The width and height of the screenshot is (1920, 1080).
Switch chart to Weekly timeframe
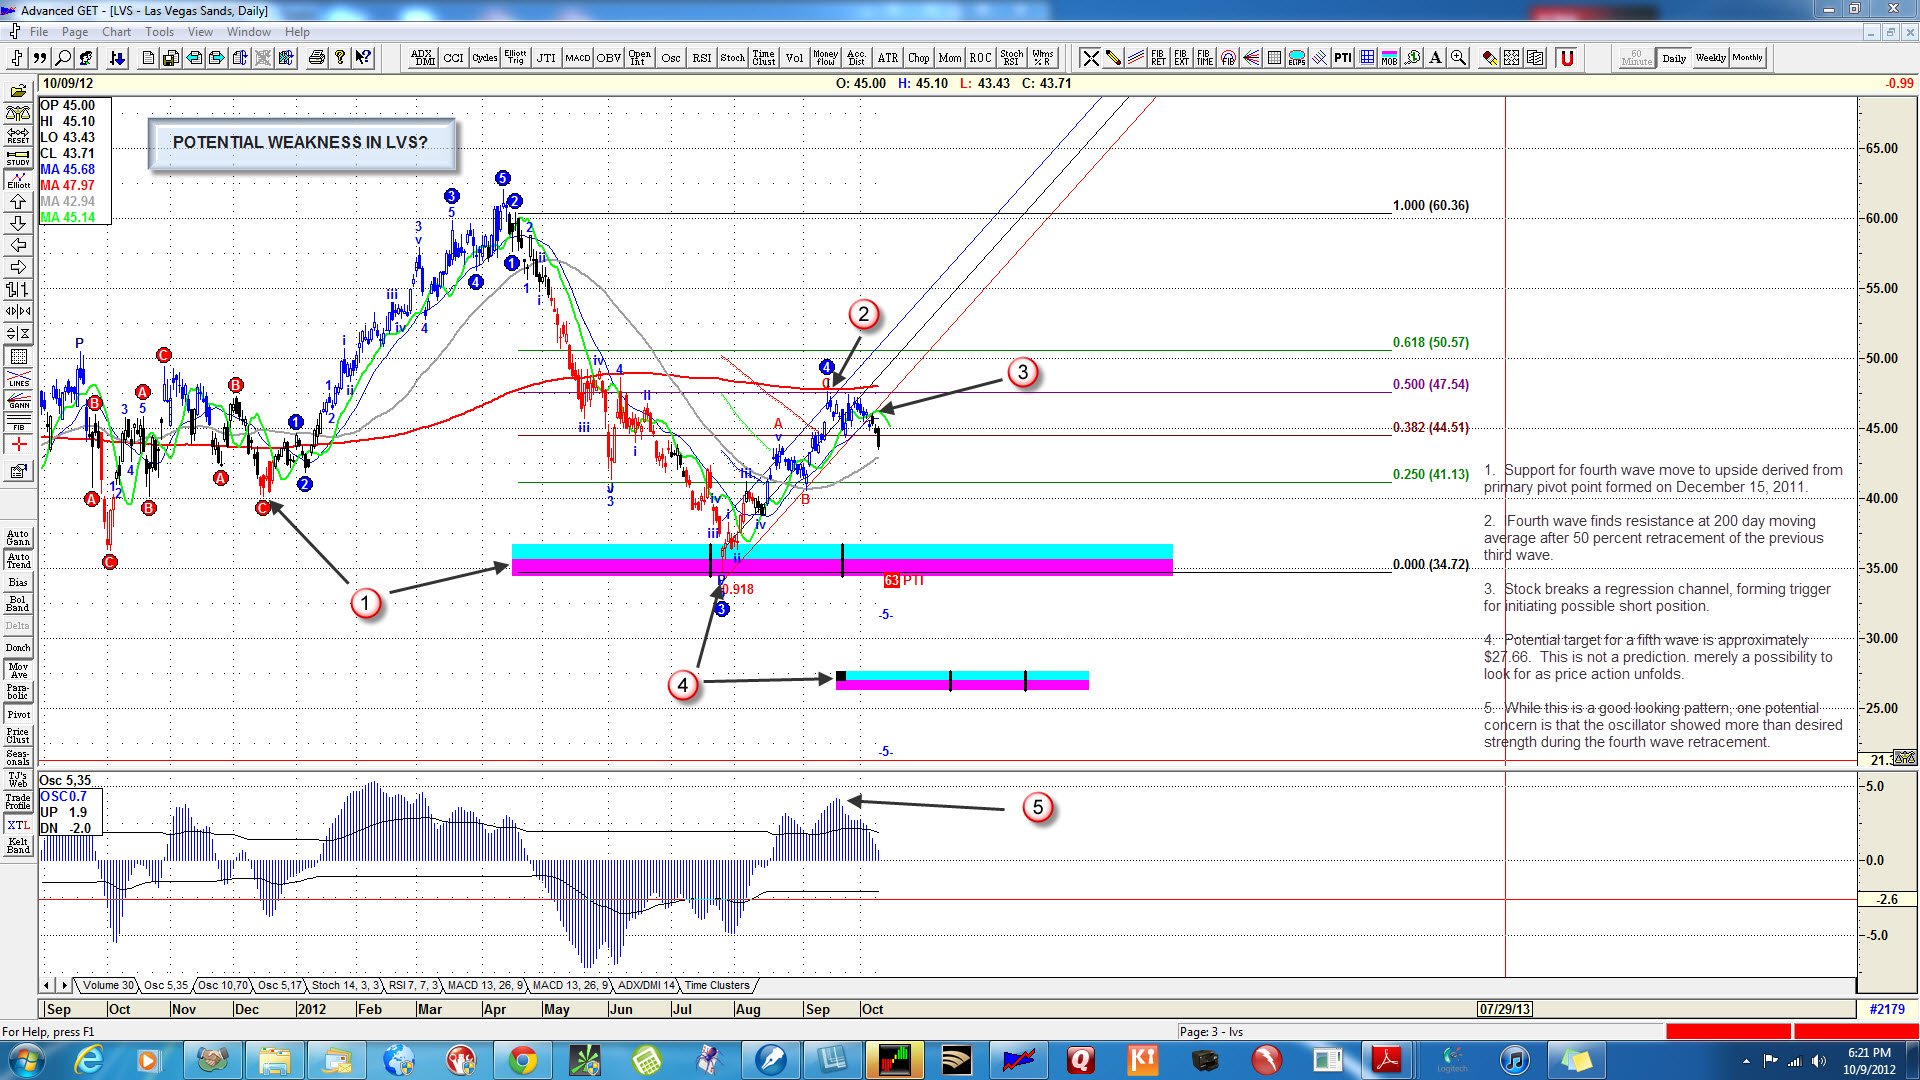point(1710,58)
